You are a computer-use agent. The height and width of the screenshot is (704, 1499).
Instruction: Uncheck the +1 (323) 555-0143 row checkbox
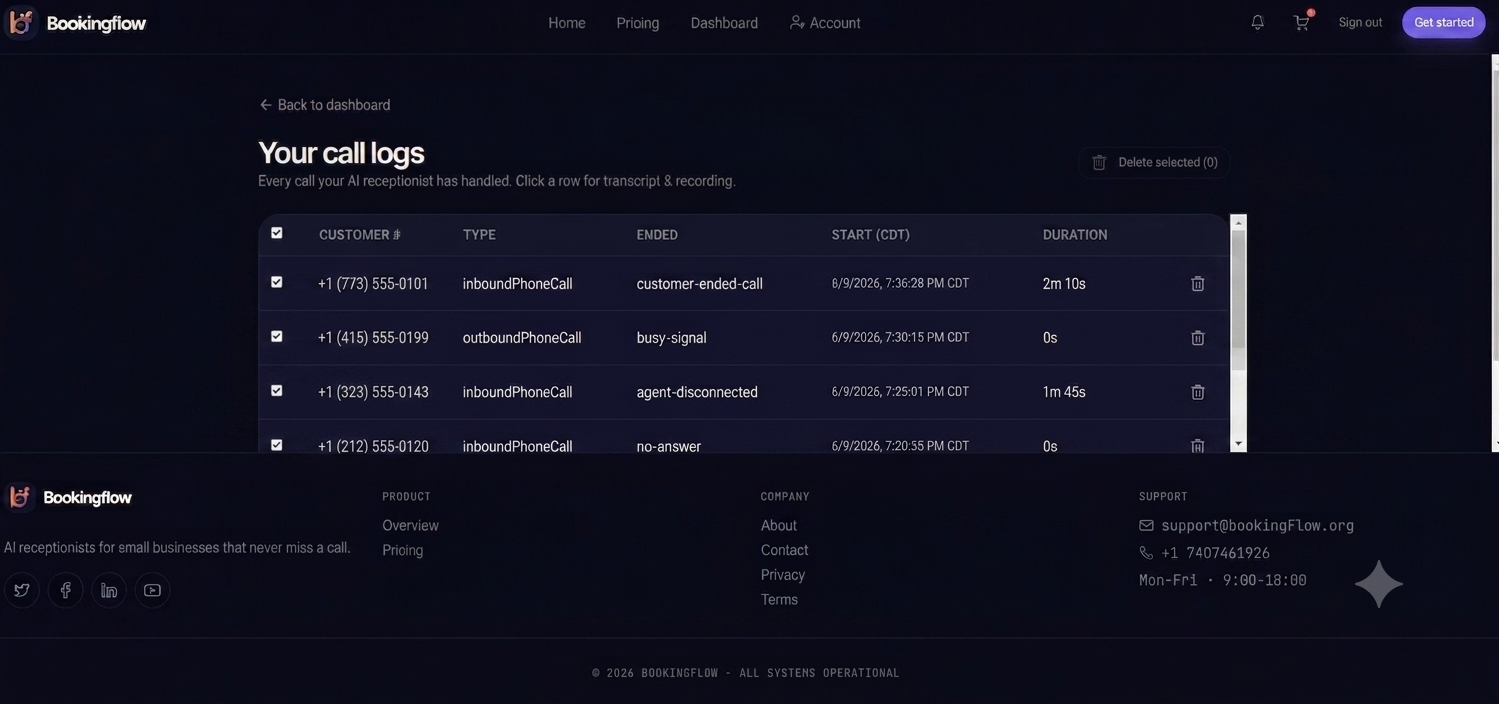point(277,391)
